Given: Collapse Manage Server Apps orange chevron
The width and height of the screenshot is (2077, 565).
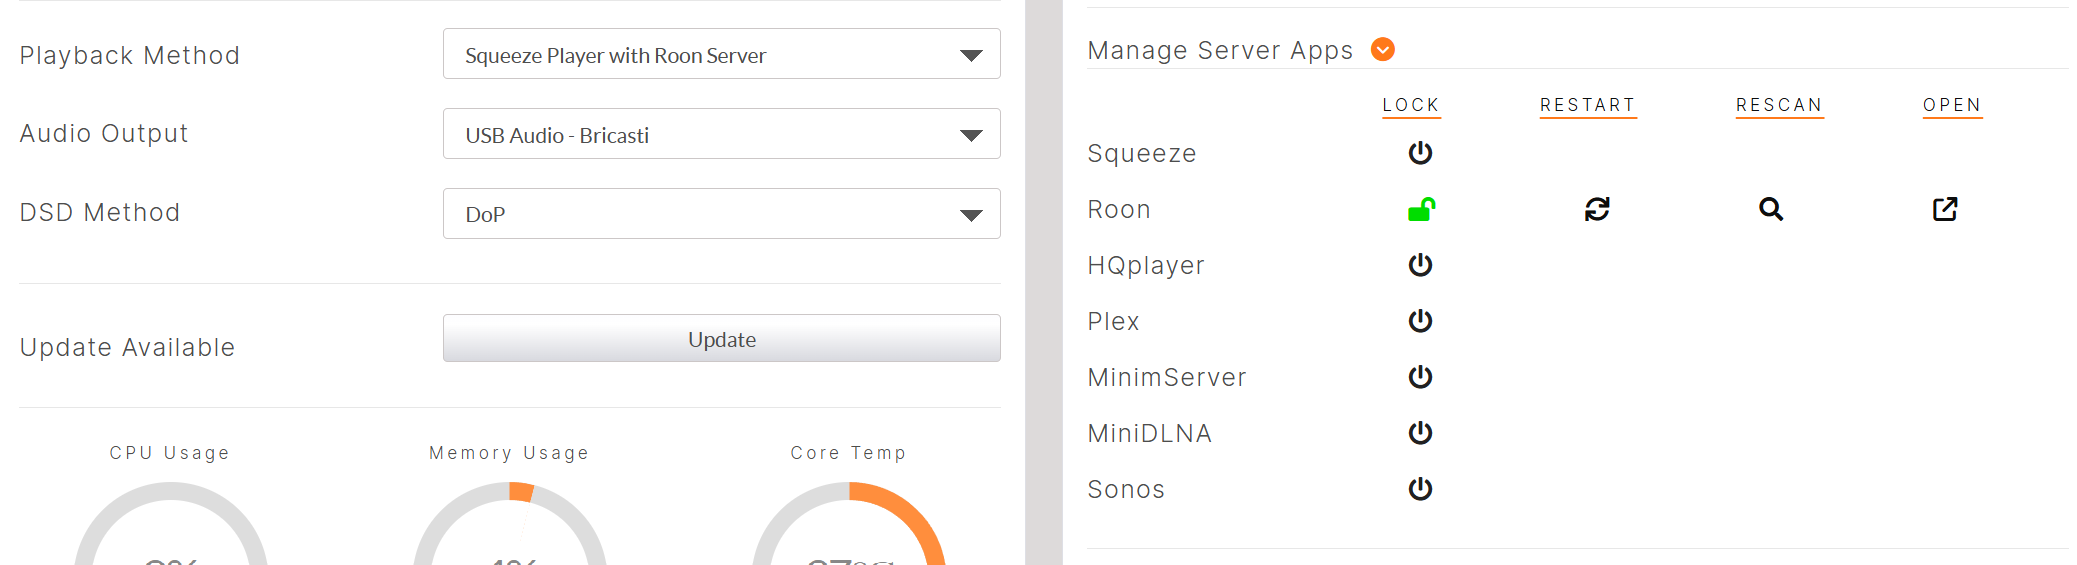Looking at the screenshot, I should (1383, 49).
